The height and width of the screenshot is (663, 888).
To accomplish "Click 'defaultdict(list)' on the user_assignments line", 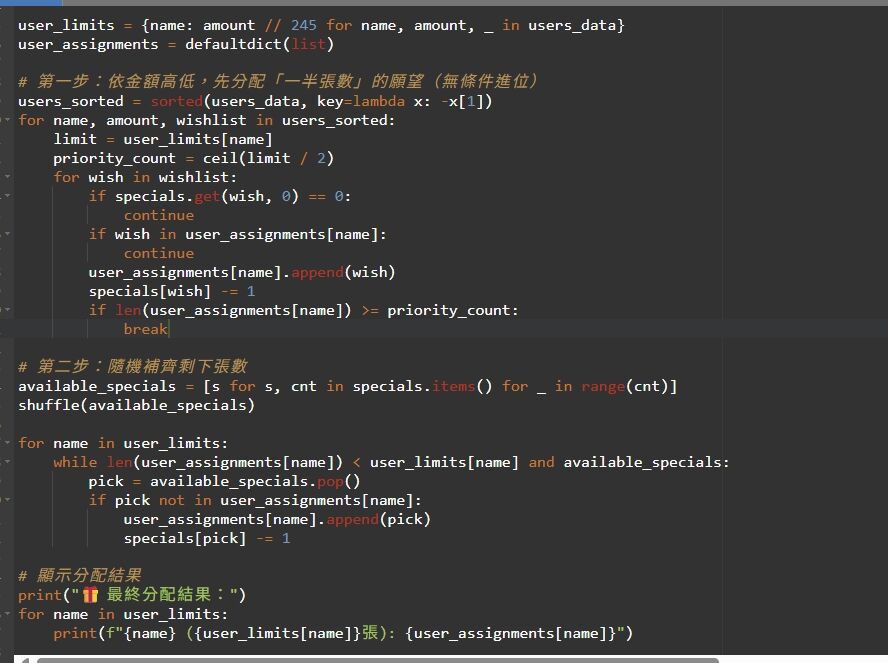I will tap(259, 44).
